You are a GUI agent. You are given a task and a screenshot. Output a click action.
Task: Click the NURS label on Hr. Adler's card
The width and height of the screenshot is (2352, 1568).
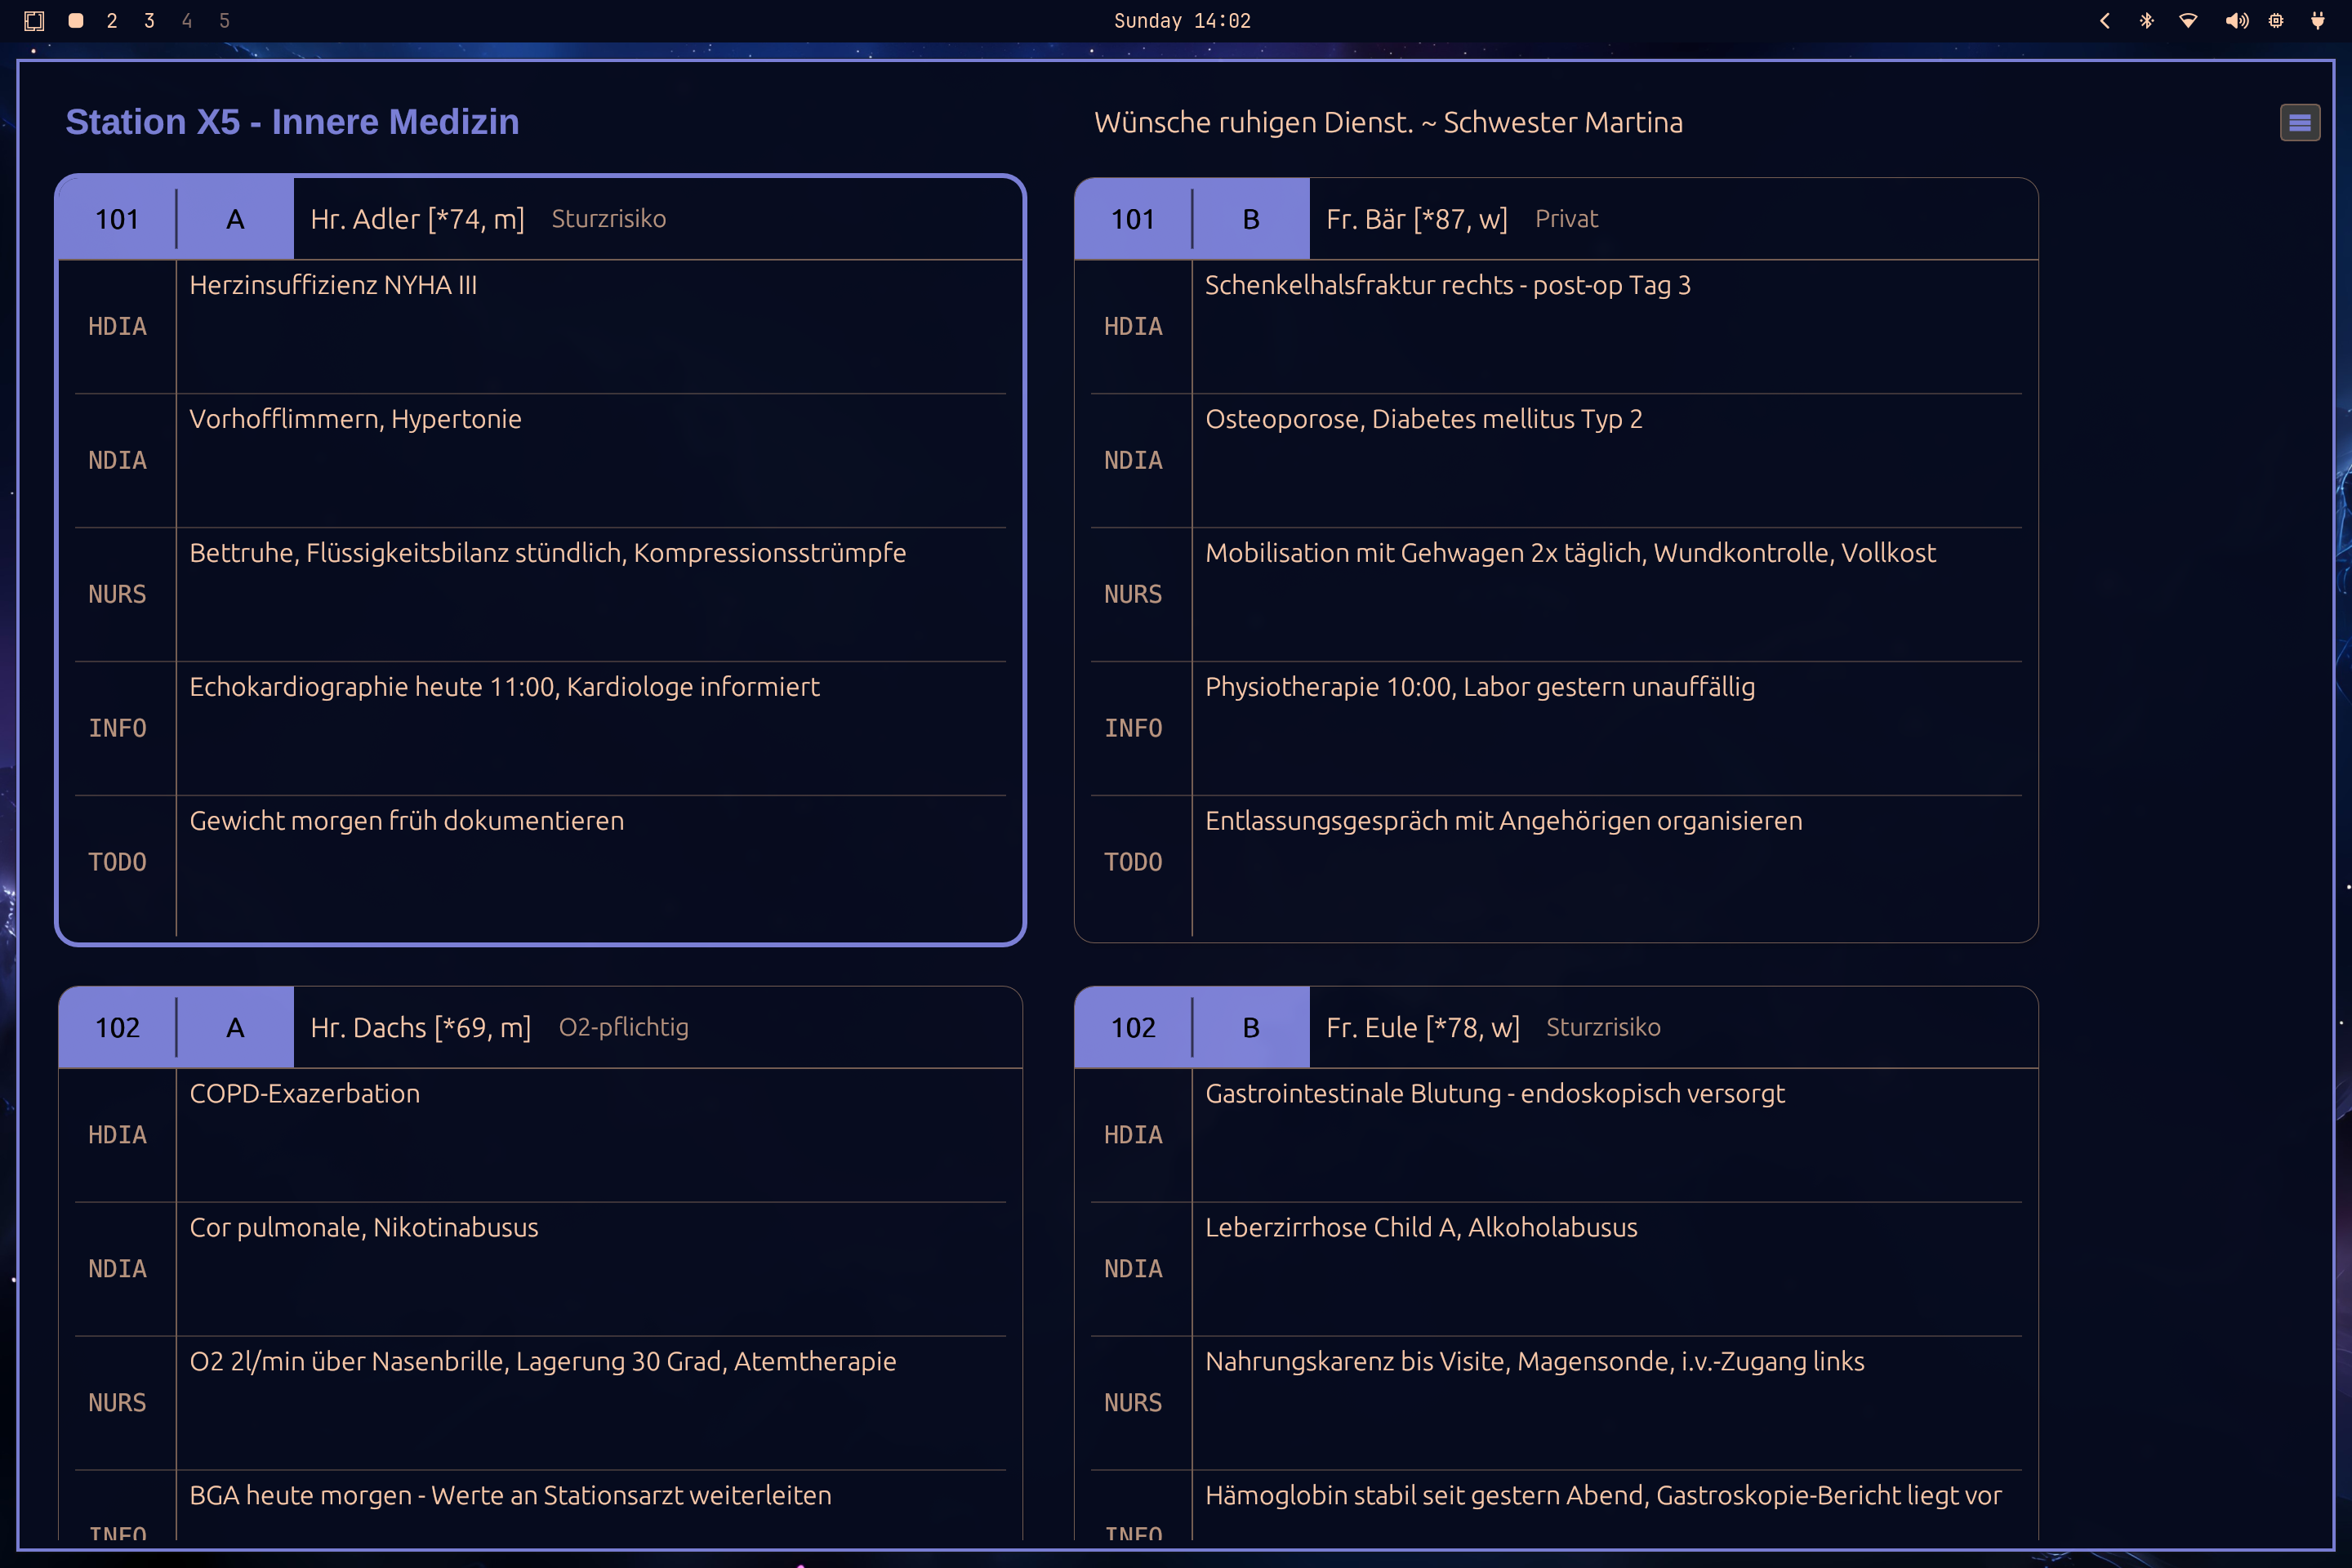click(x=117, y=594)
